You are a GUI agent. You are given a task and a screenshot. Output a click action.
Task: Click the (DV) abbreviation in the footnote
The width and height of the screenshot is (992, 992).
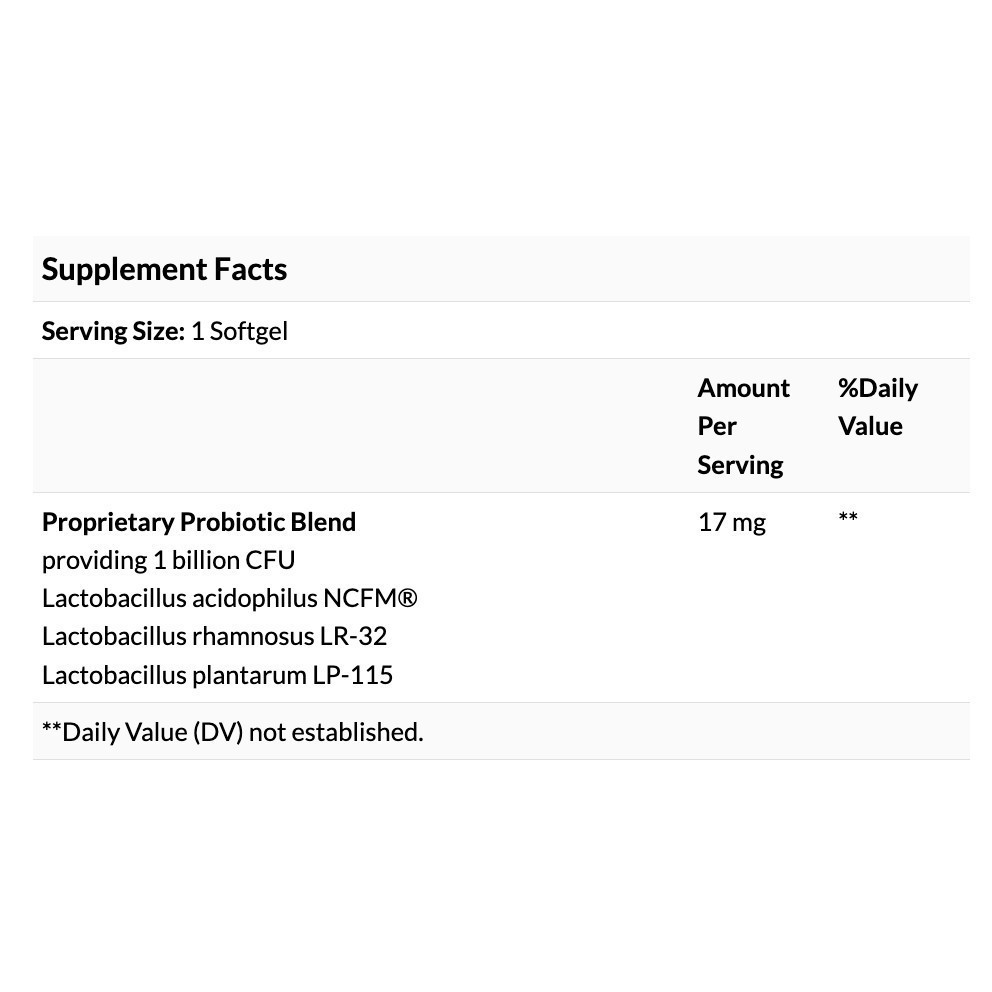[x=218, y=732]
